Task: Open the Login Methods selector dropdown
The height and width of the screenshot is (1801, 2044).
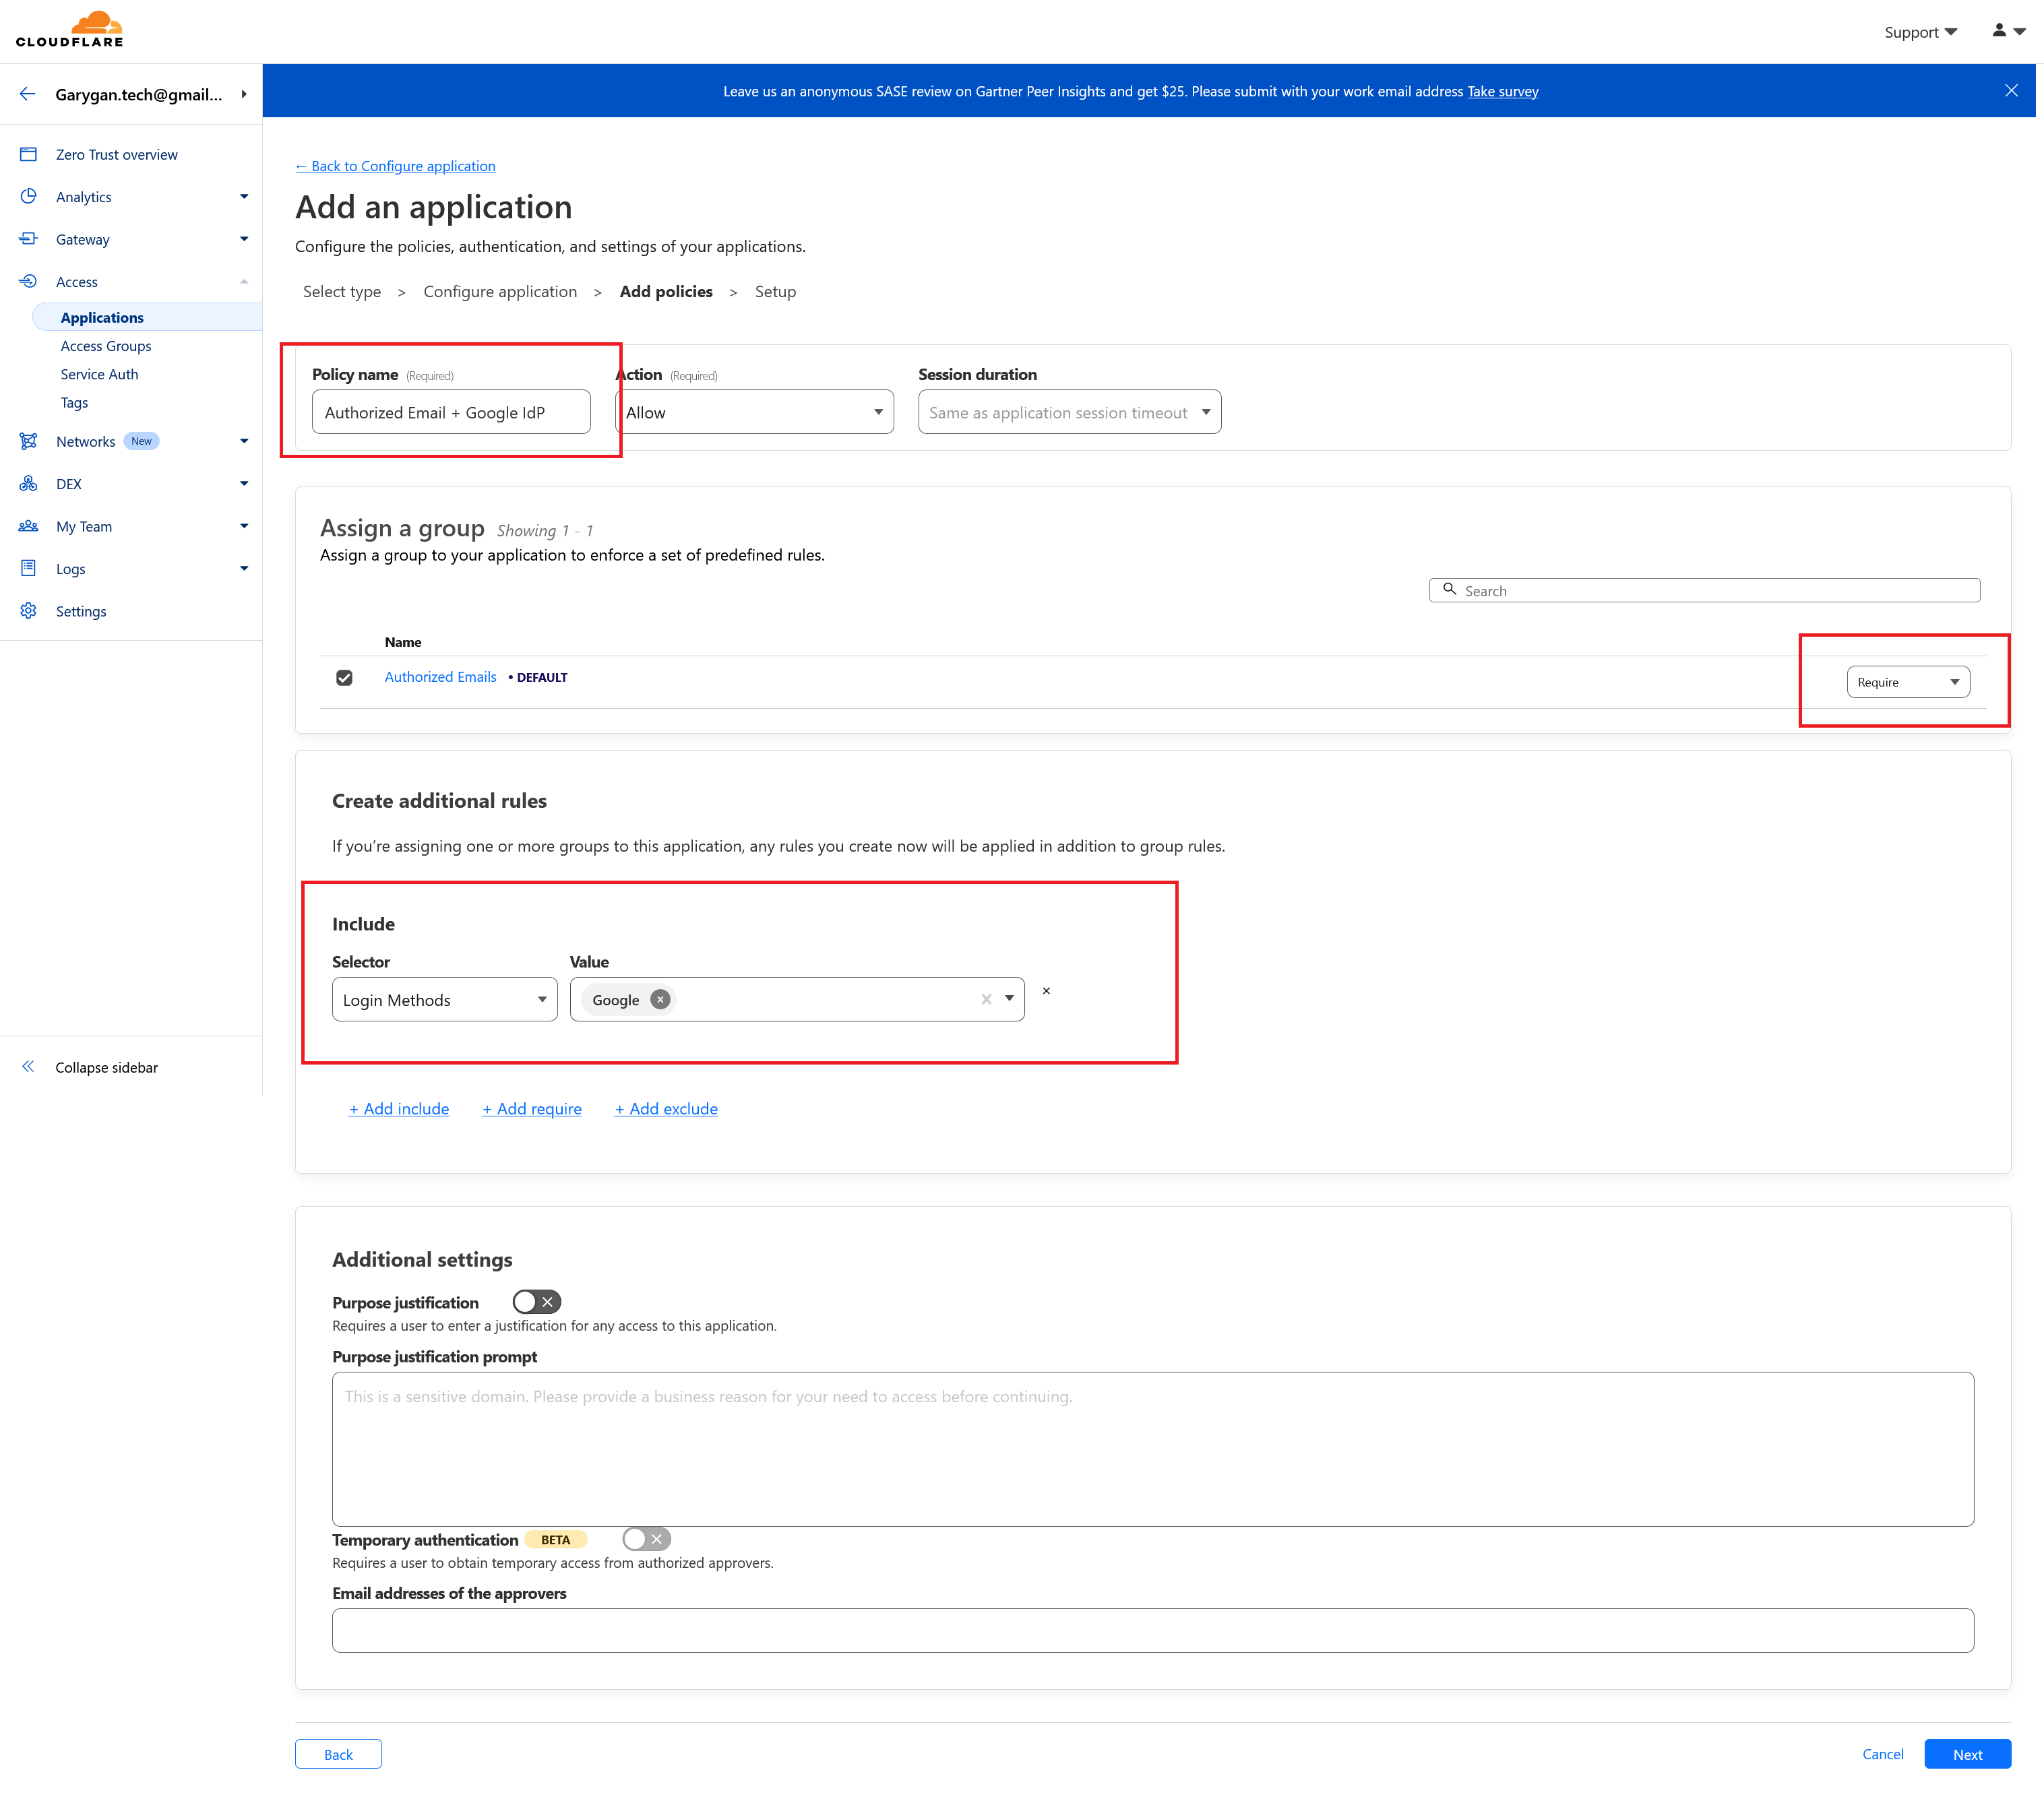Action: (x=444, y=999)
